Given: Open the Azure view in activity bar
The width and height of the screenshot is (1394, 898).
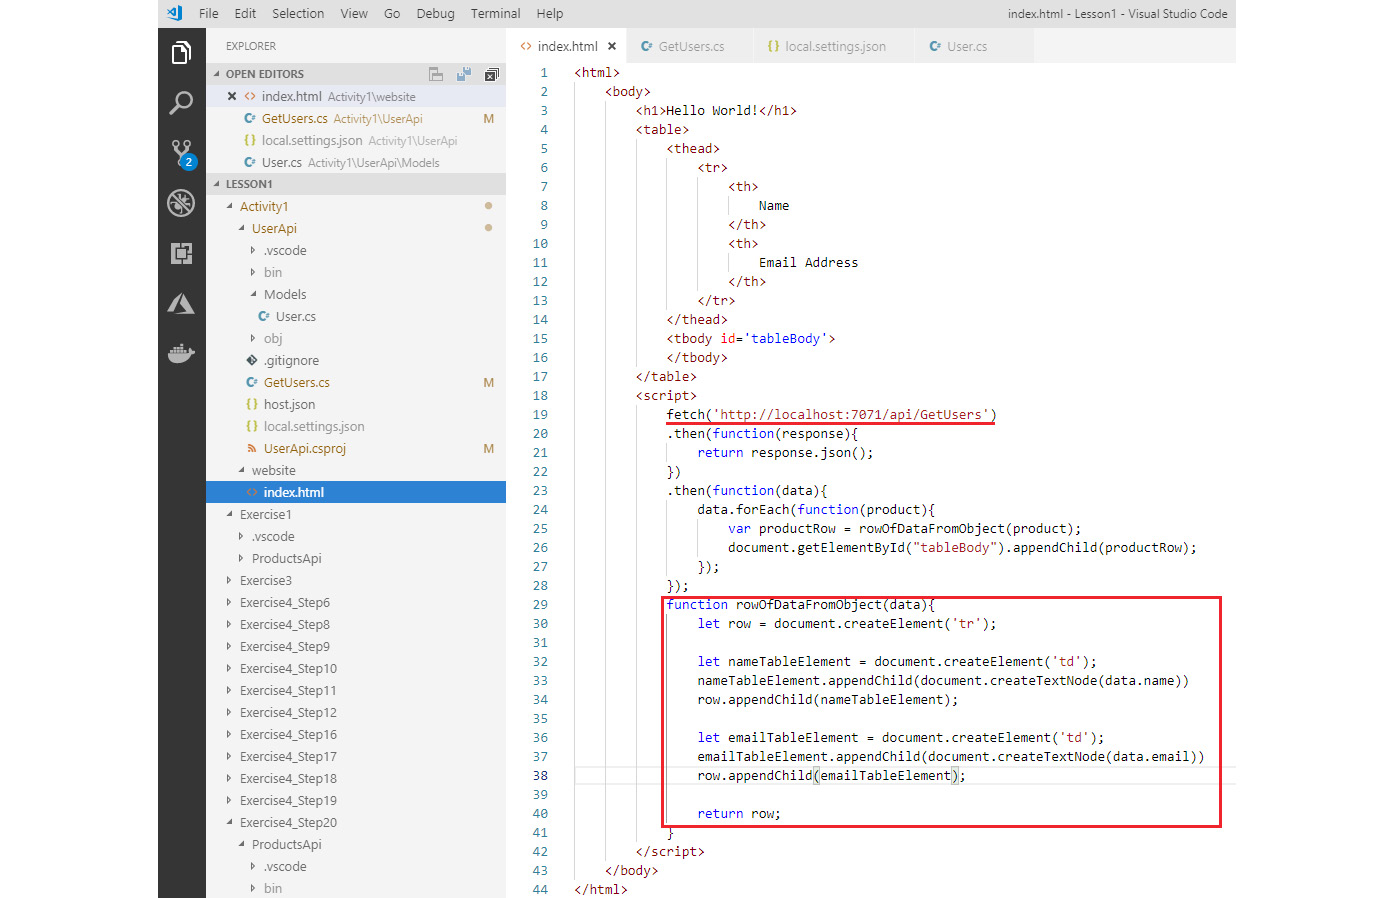Looking at the screenshot, I should 181,303.
